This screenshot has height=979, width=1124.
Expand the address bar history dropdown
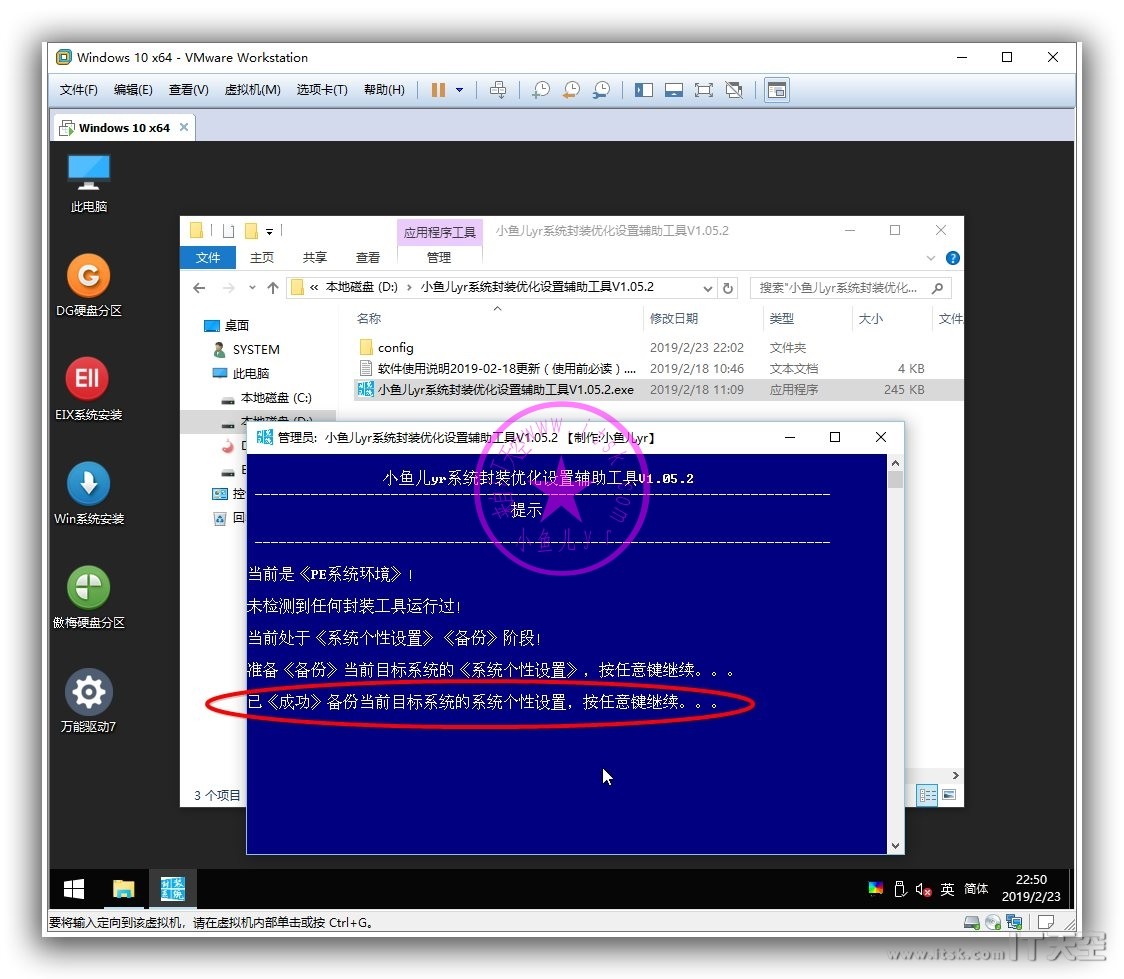(x=708, y=288)
